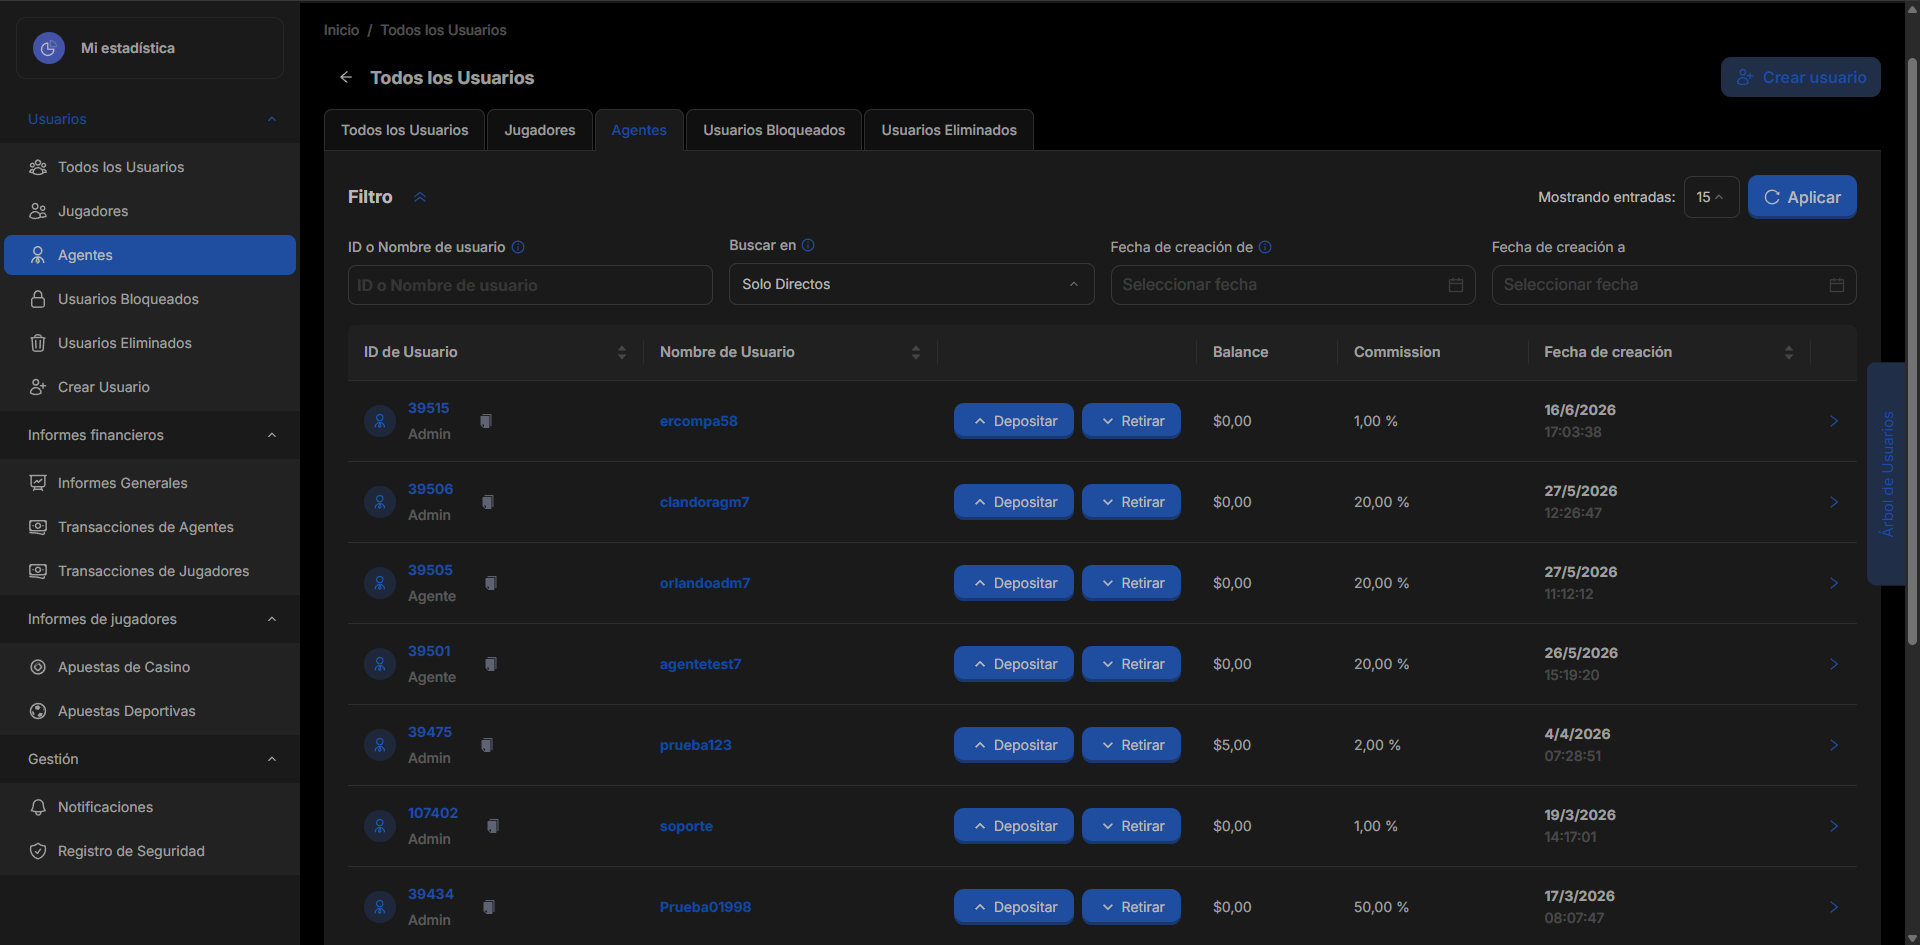
Task: Switch to the Jugadores tab
Action: point(540,130)
